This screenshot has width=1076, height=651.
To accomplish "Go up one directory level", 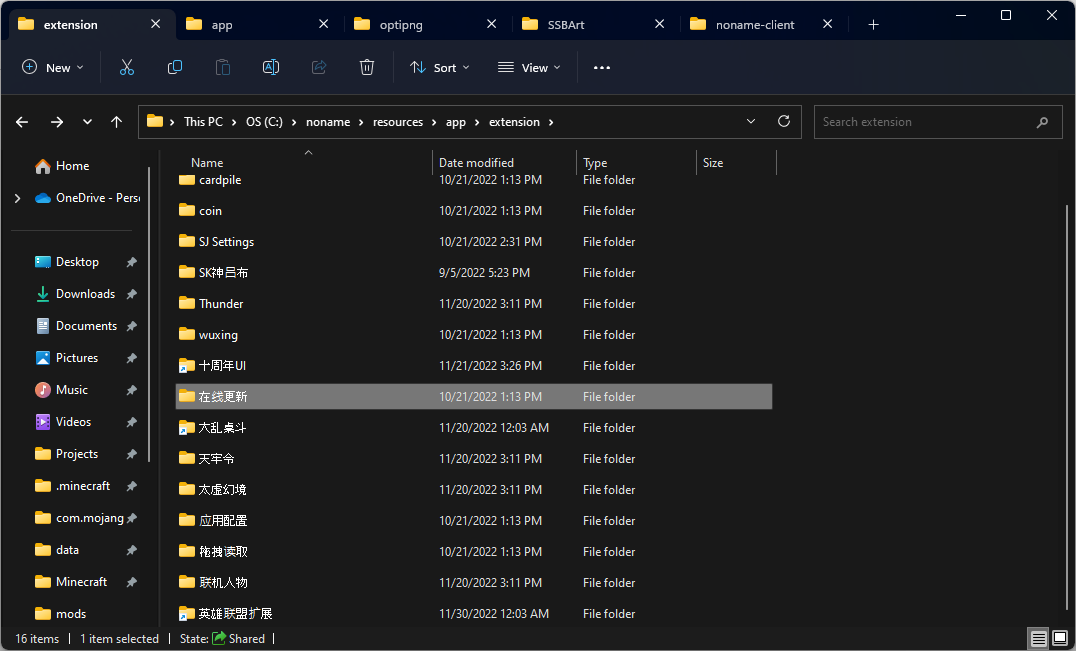I will [x=117, y=122].
